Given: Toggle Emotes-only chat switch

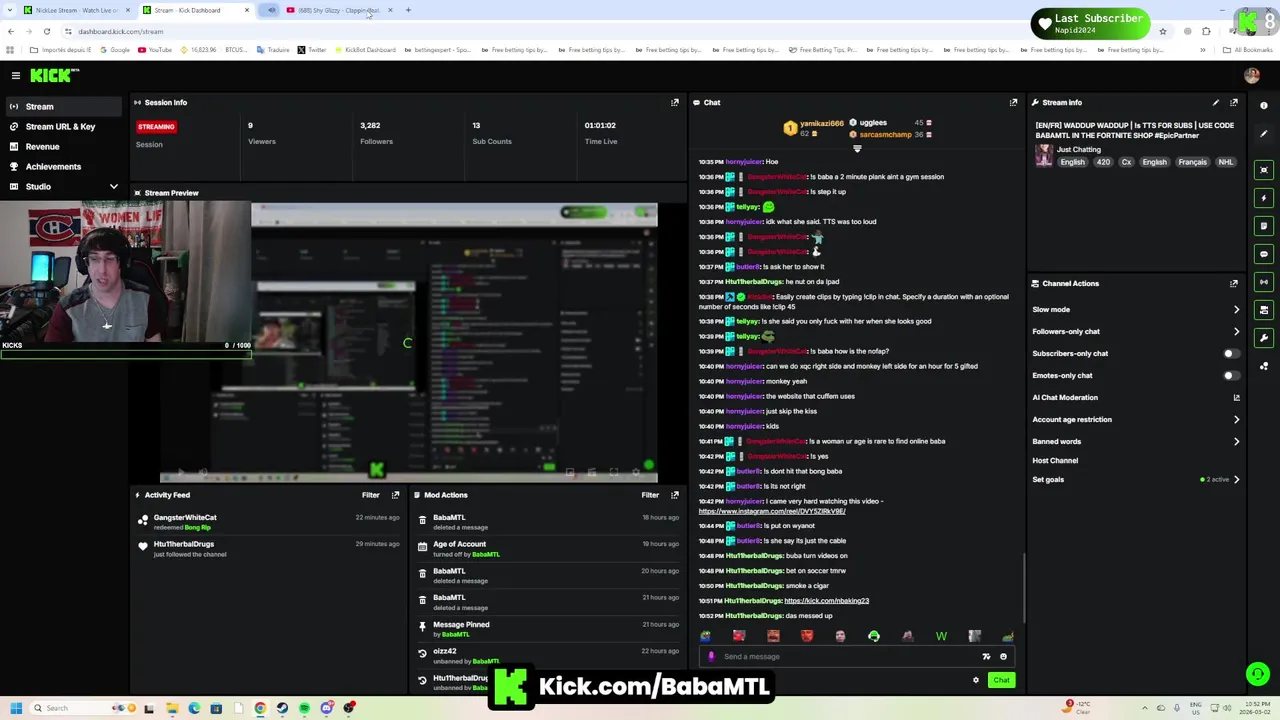Looking at the screenshot, I should (1231, 375).
